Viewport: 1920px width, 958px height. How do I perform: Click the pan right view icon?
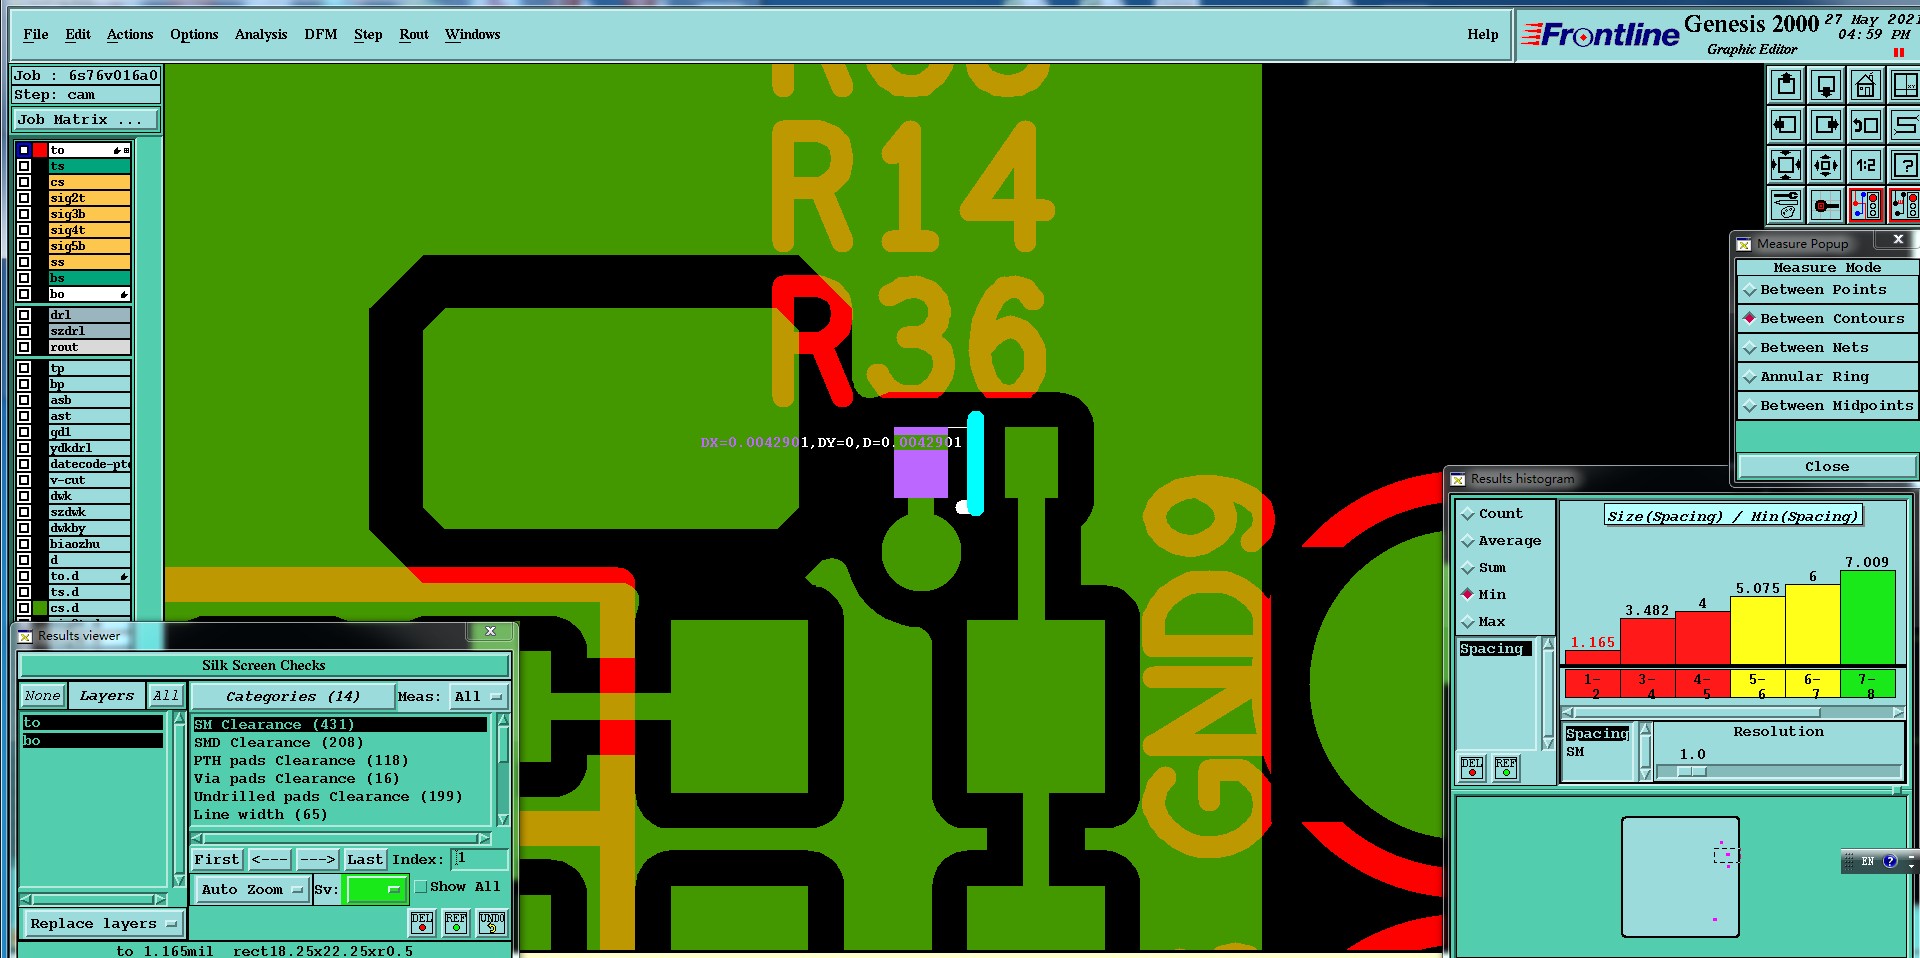tap(1826, 125)
